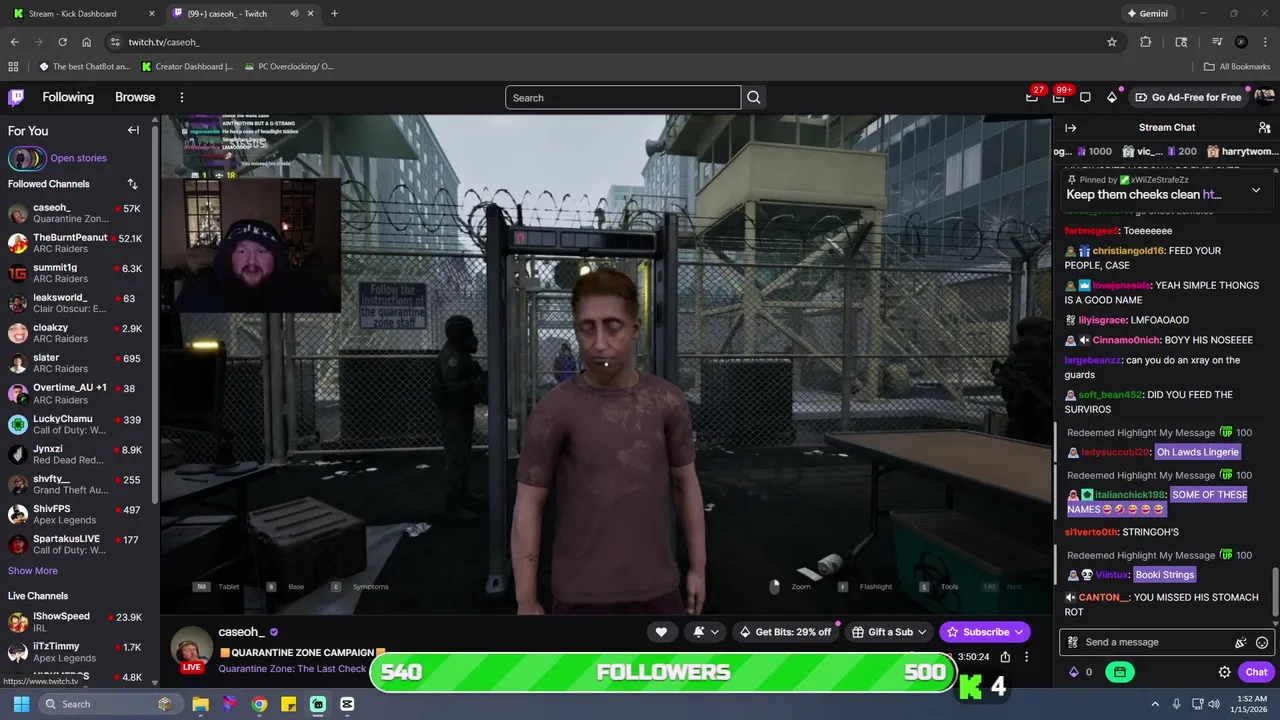The height and width of the screenshot is (720, 1280).
Task: Collapse the Stream Chat panel
Action: coord(1070,128)
